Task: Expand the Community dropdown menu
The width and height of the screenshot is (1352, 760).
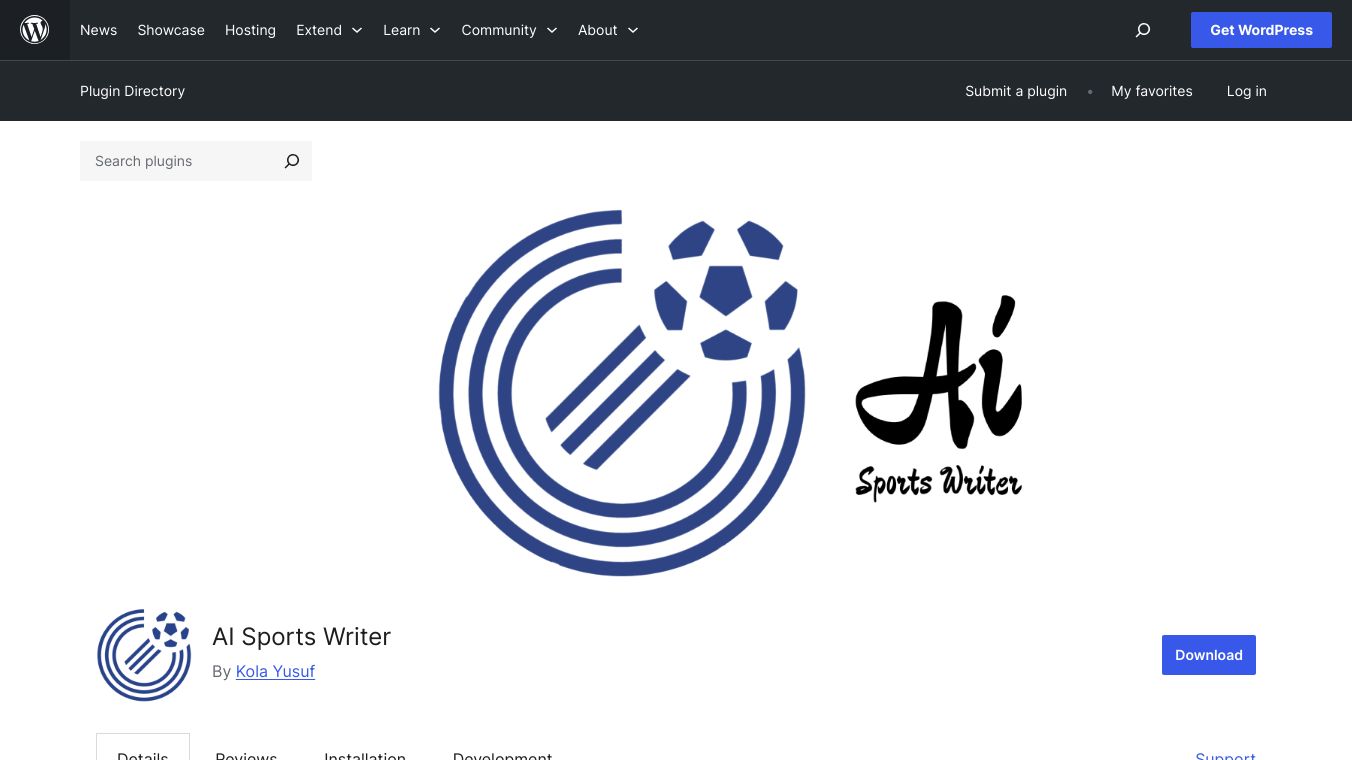Action: pos(509,30)
